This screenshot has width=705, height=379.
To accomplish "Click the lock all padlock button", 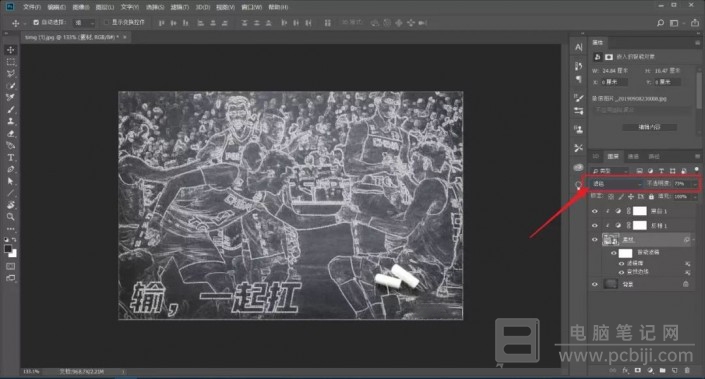I will point(651,196).
